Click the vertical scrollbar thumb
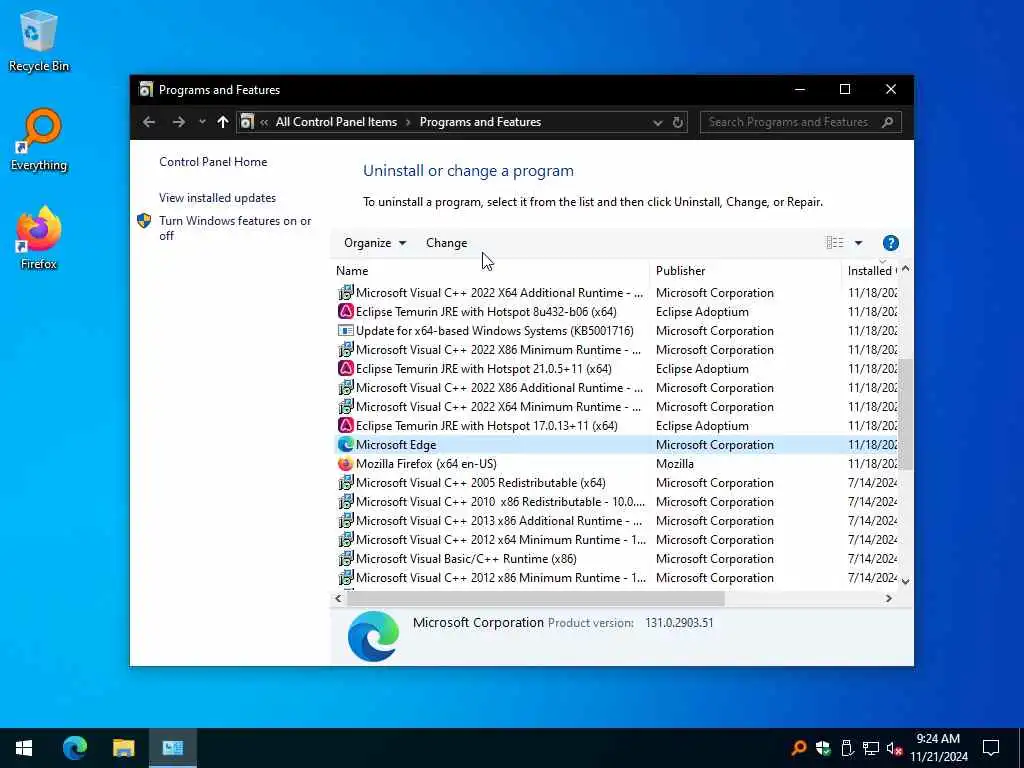This screenshot has width=1024, height=768. (x=905, y=414)
